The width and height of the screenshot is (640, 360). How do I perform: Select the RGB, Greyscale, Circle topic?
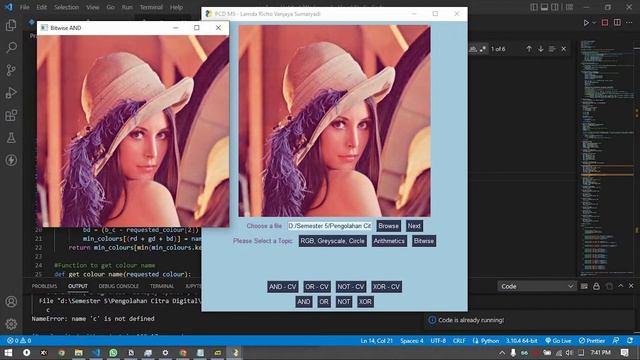click(x=333, y=241)
